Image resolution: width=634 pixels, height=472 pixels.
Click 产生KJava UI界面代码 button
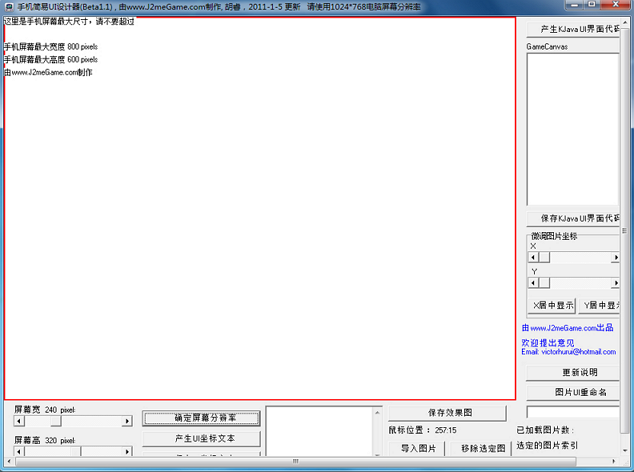[x=573, y=29]
